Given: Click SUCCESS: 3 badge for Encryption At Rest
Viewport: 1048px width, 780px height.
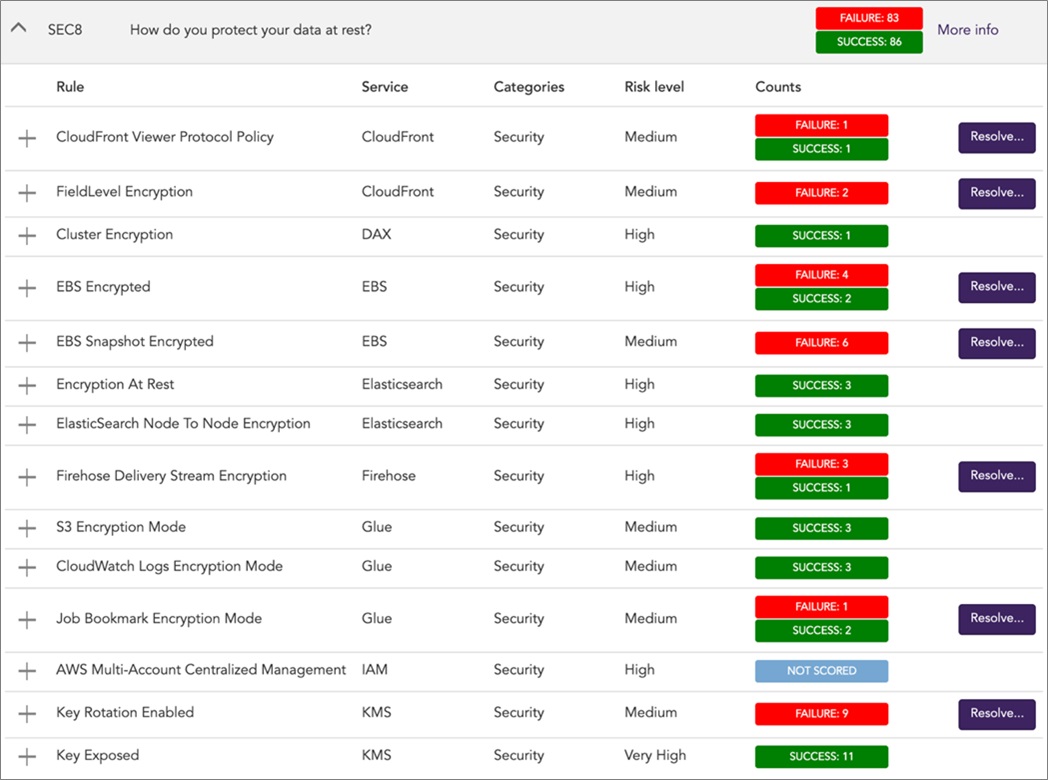Looking at the screenshot, I should (x=821, y=386).
